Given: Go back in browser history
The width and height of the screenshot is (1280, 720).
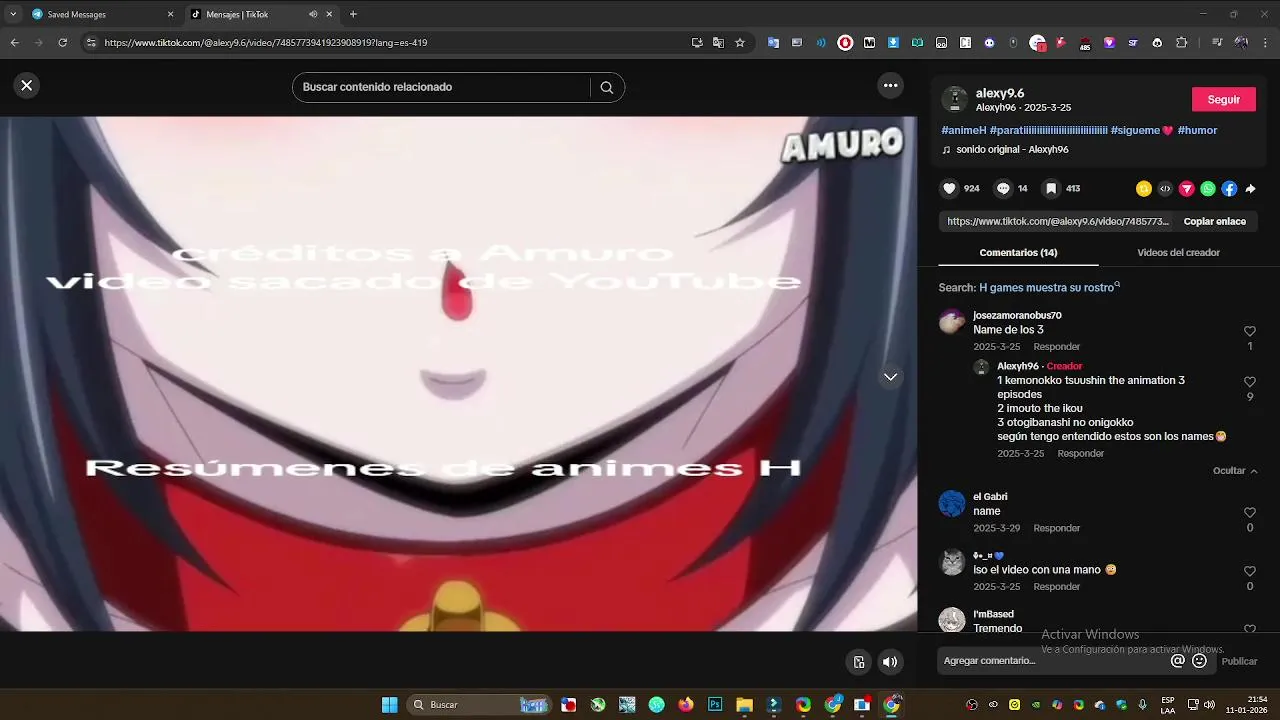Looking at the screenshot, I should click(15, 43).
